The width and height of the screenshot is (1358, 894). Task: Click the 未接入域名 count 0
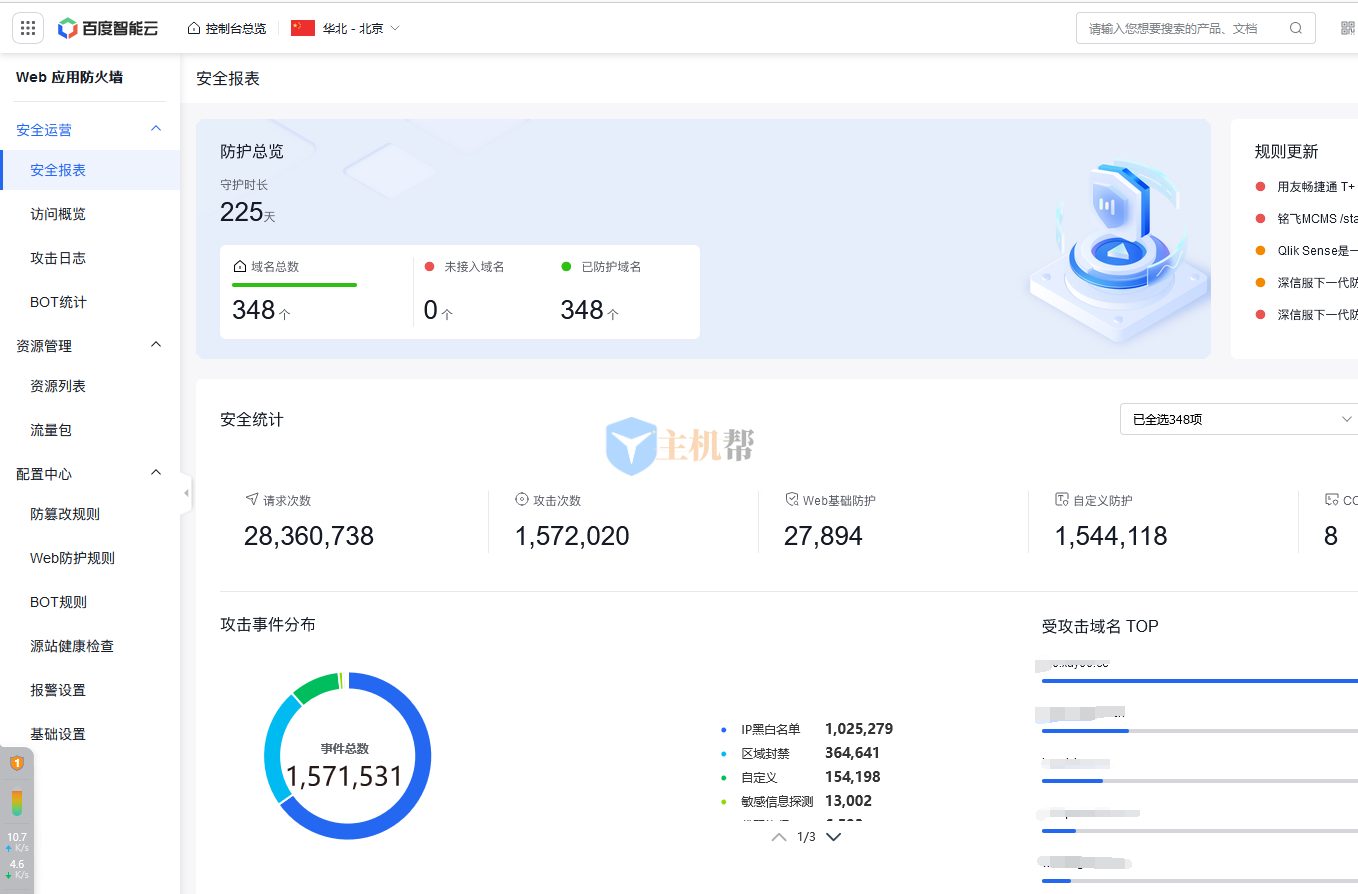pos(431,310)
